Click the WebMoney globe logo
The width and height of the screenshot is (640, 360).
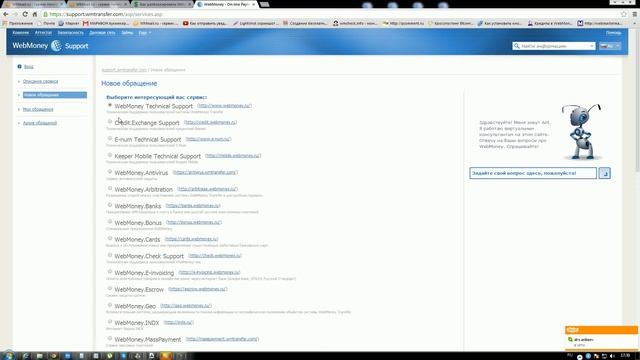[x=56, y=46]
